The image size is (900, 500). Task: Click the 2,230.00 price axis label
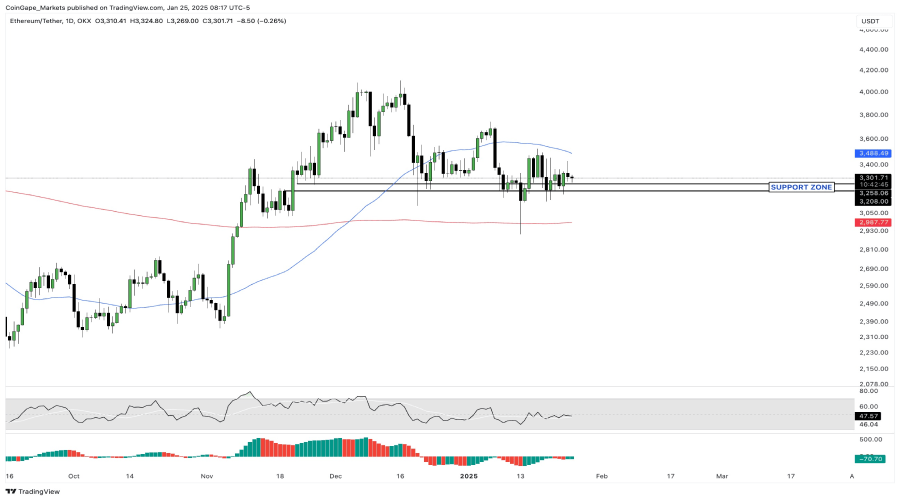[874, 352]
